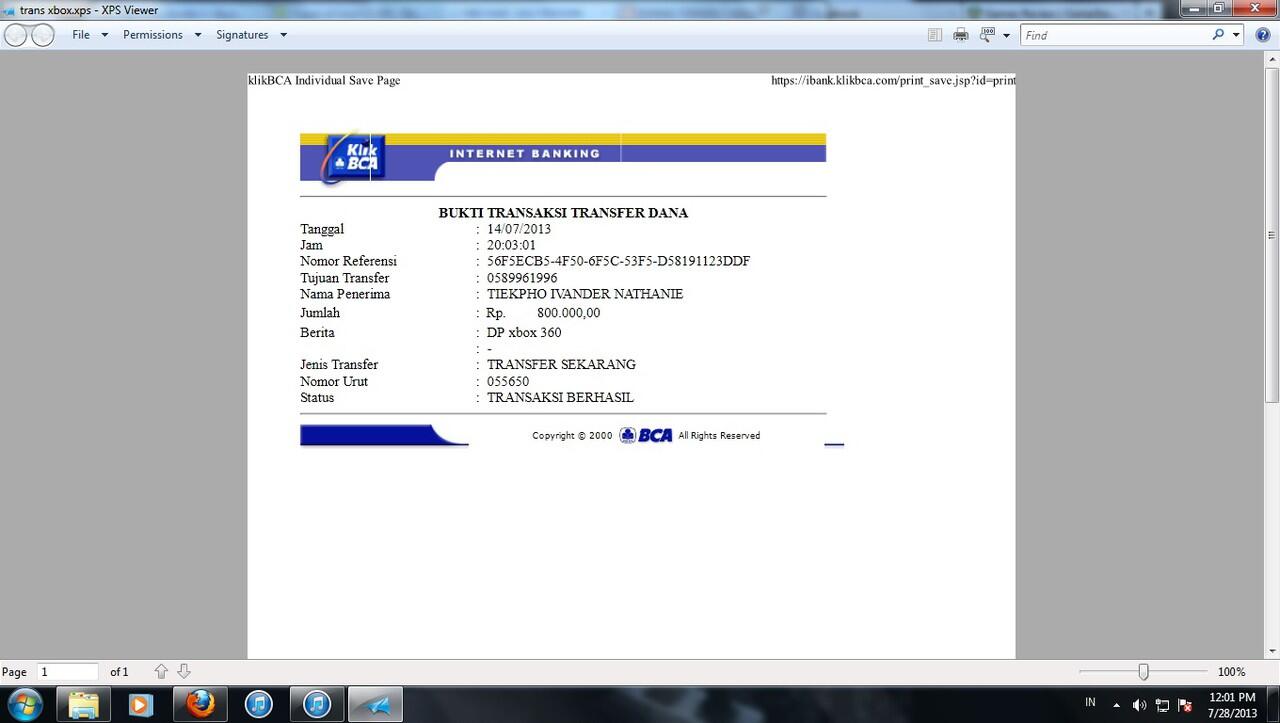The height and width of the screenshot is (723, 1280).
Task: Open Firefox from the taskbar
Action: pyautogui.click(x=200, y=704)
